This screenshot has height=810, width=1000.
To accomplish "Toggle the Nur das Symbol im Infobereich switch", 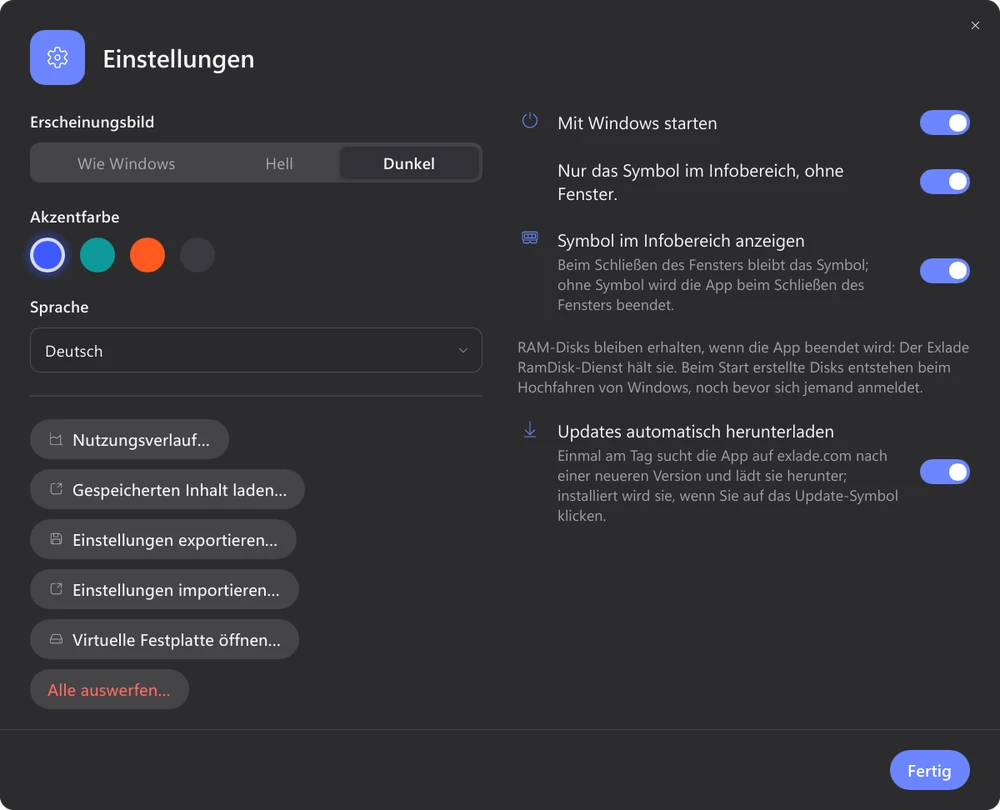I will (945, 182).
